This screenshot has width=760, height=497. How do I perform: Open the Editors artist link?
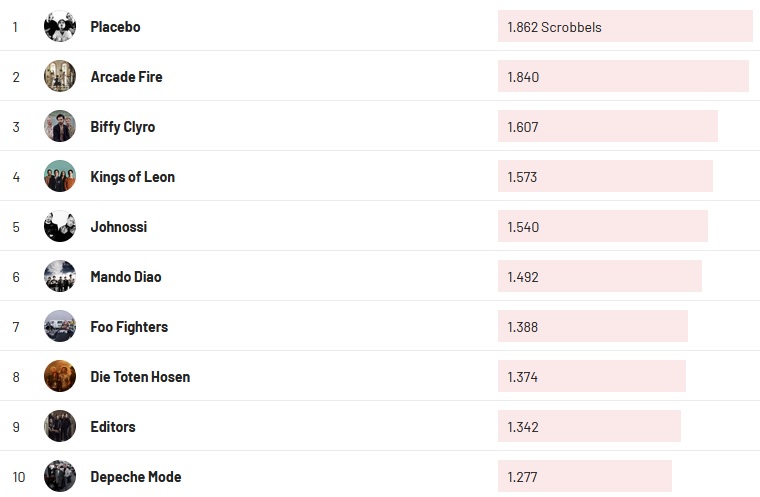(113, 427)
